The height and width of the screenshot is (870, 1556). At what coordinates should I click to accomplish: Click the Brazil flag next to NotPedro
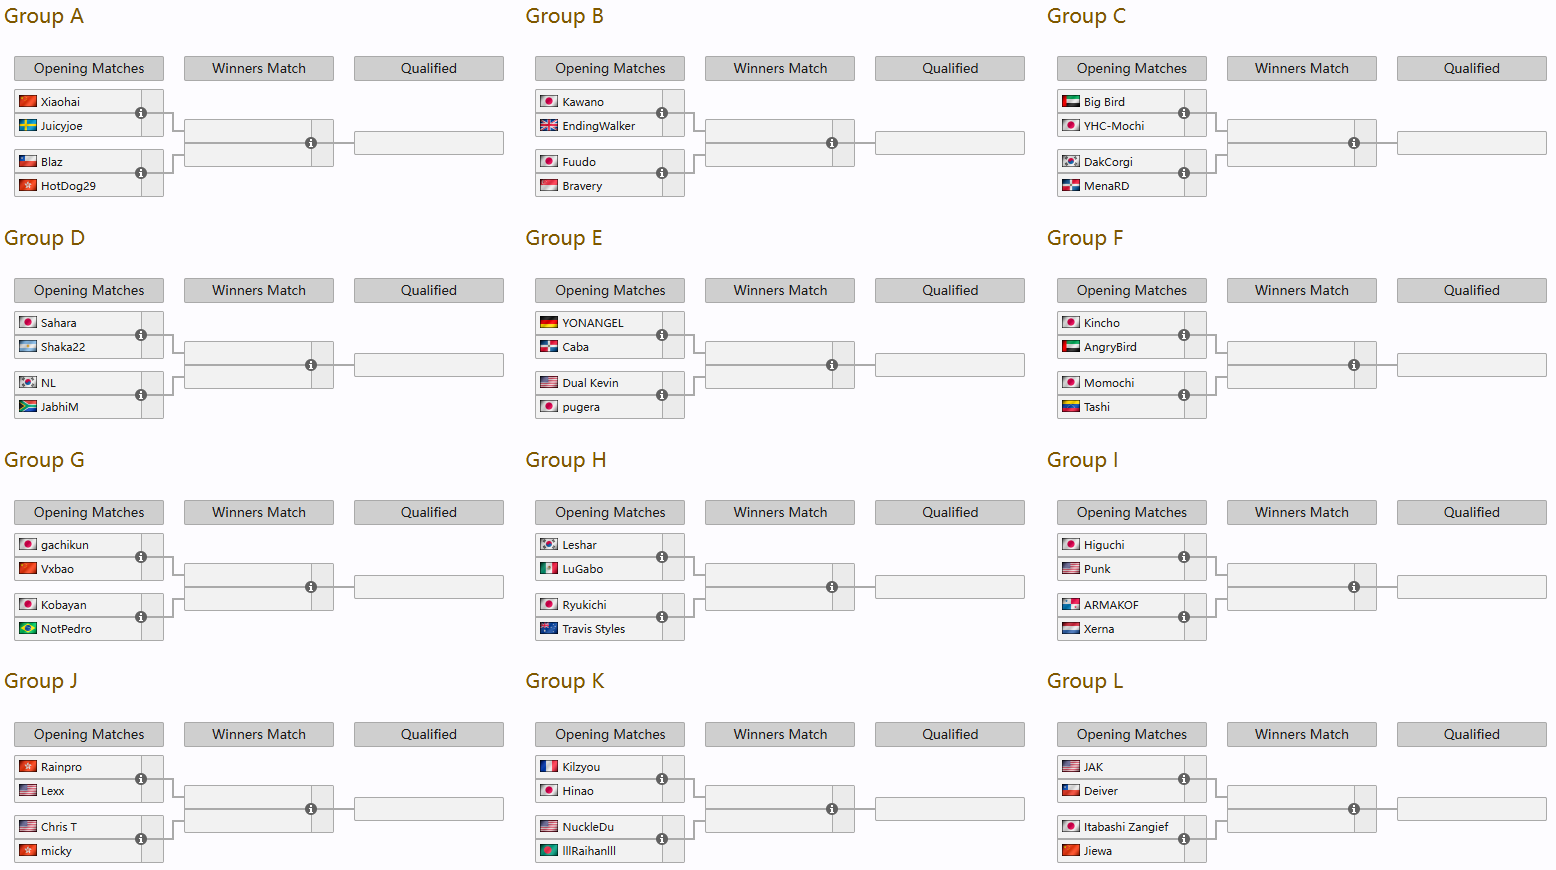[28, 629]
